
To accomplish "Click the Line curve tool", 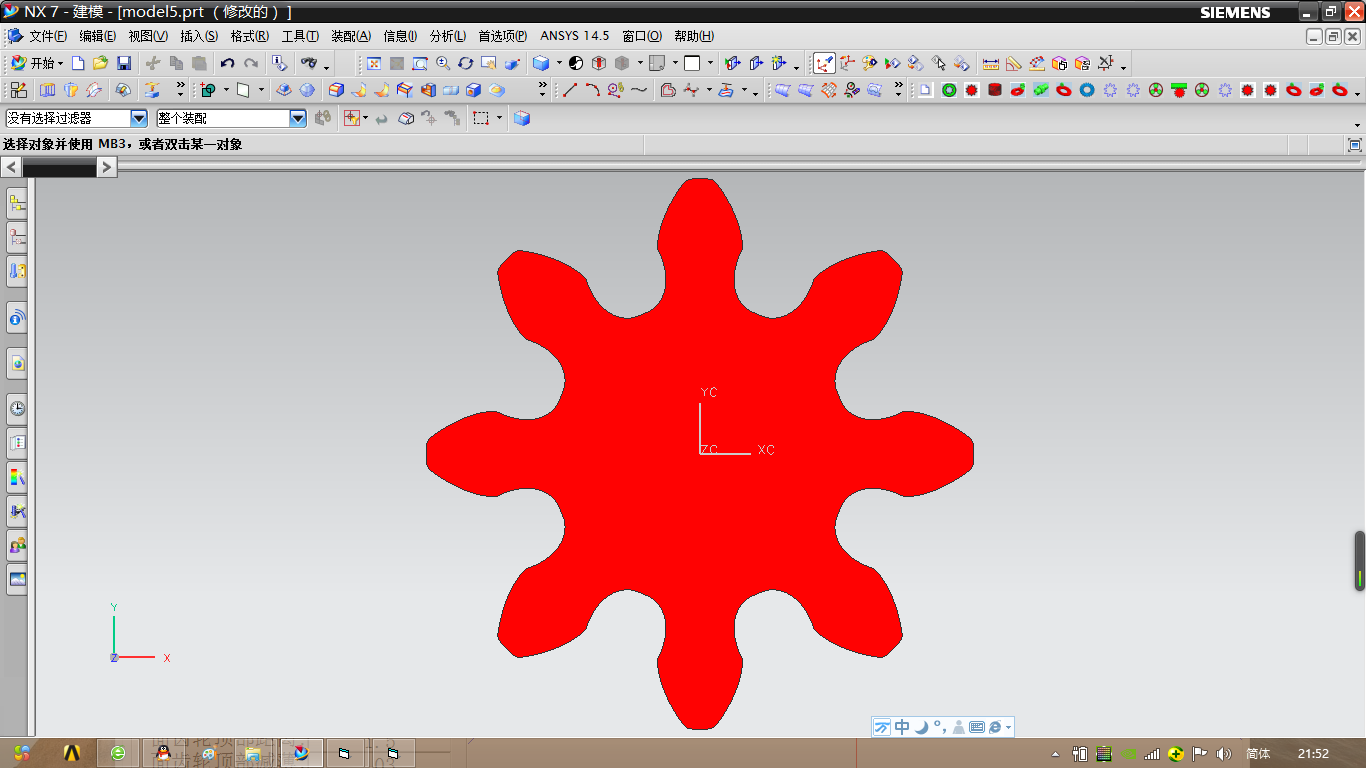I will click(x=570, y=90).
